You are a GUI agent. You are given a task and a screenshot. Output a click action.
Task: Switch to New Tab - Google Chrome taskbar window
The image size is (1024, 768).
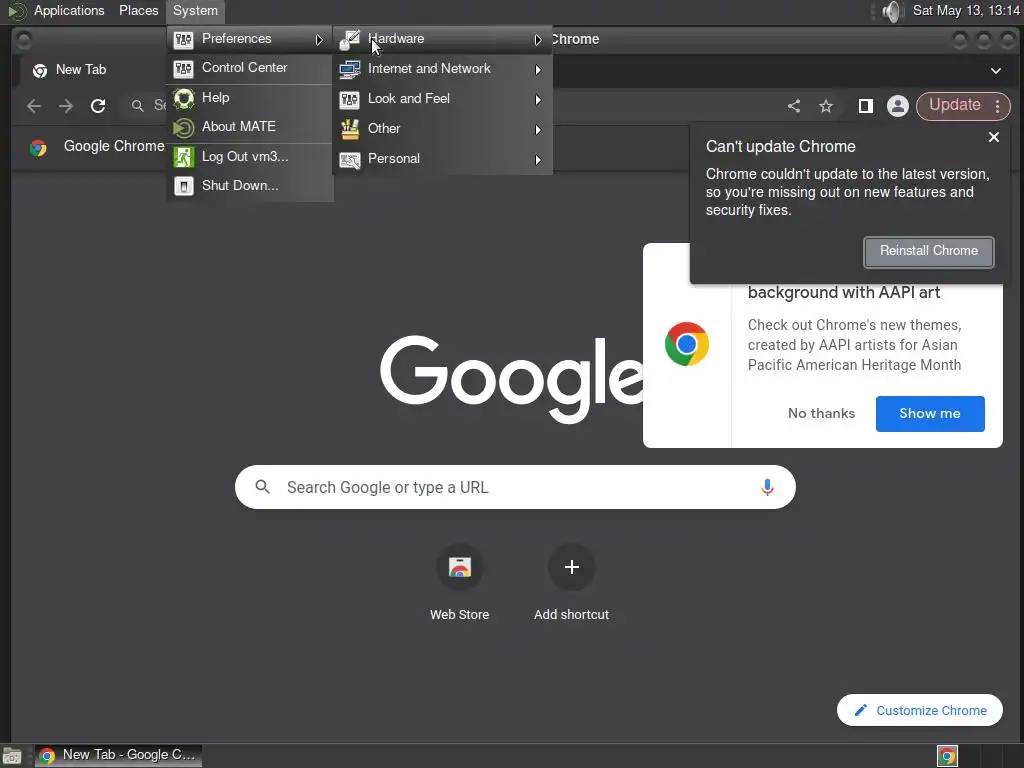click(x=118, y=756)
